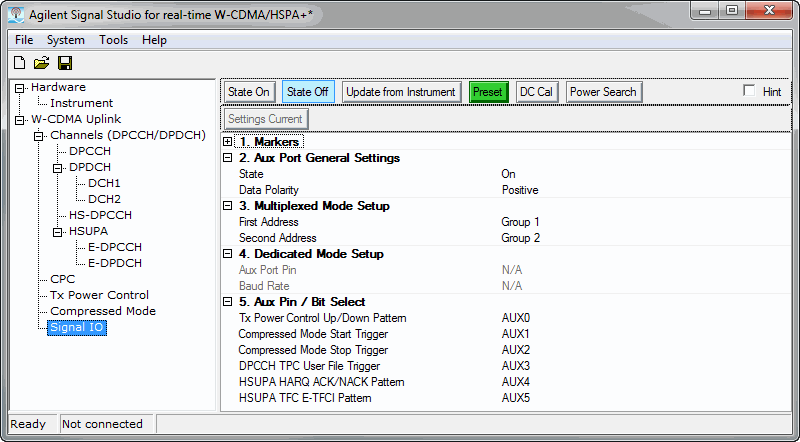Viewport: 800px width, 442px height.
Task: Click the New file icon
Action: click(x=19, y=63)
